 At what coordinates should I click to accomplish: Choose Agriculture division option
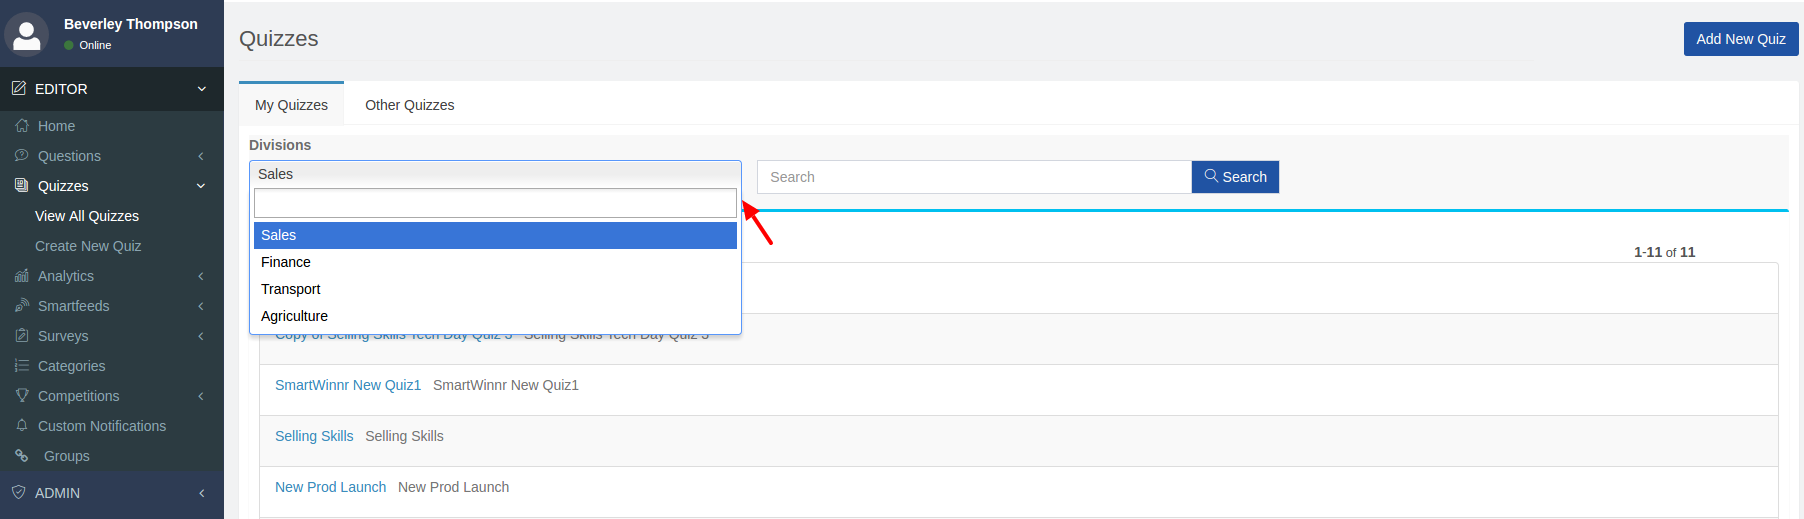[294, 316]
